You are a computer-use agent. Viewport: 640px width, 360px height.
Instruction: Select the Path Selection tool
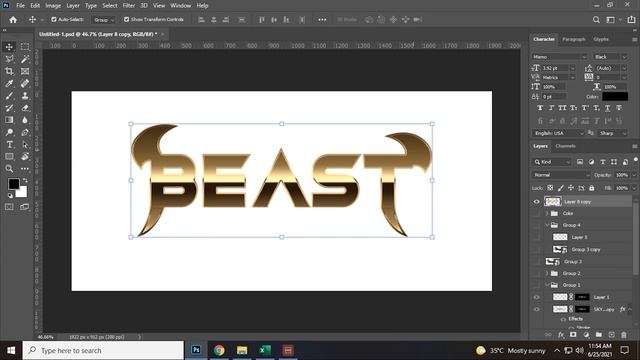pyautogui.click(x=25, y=144)
